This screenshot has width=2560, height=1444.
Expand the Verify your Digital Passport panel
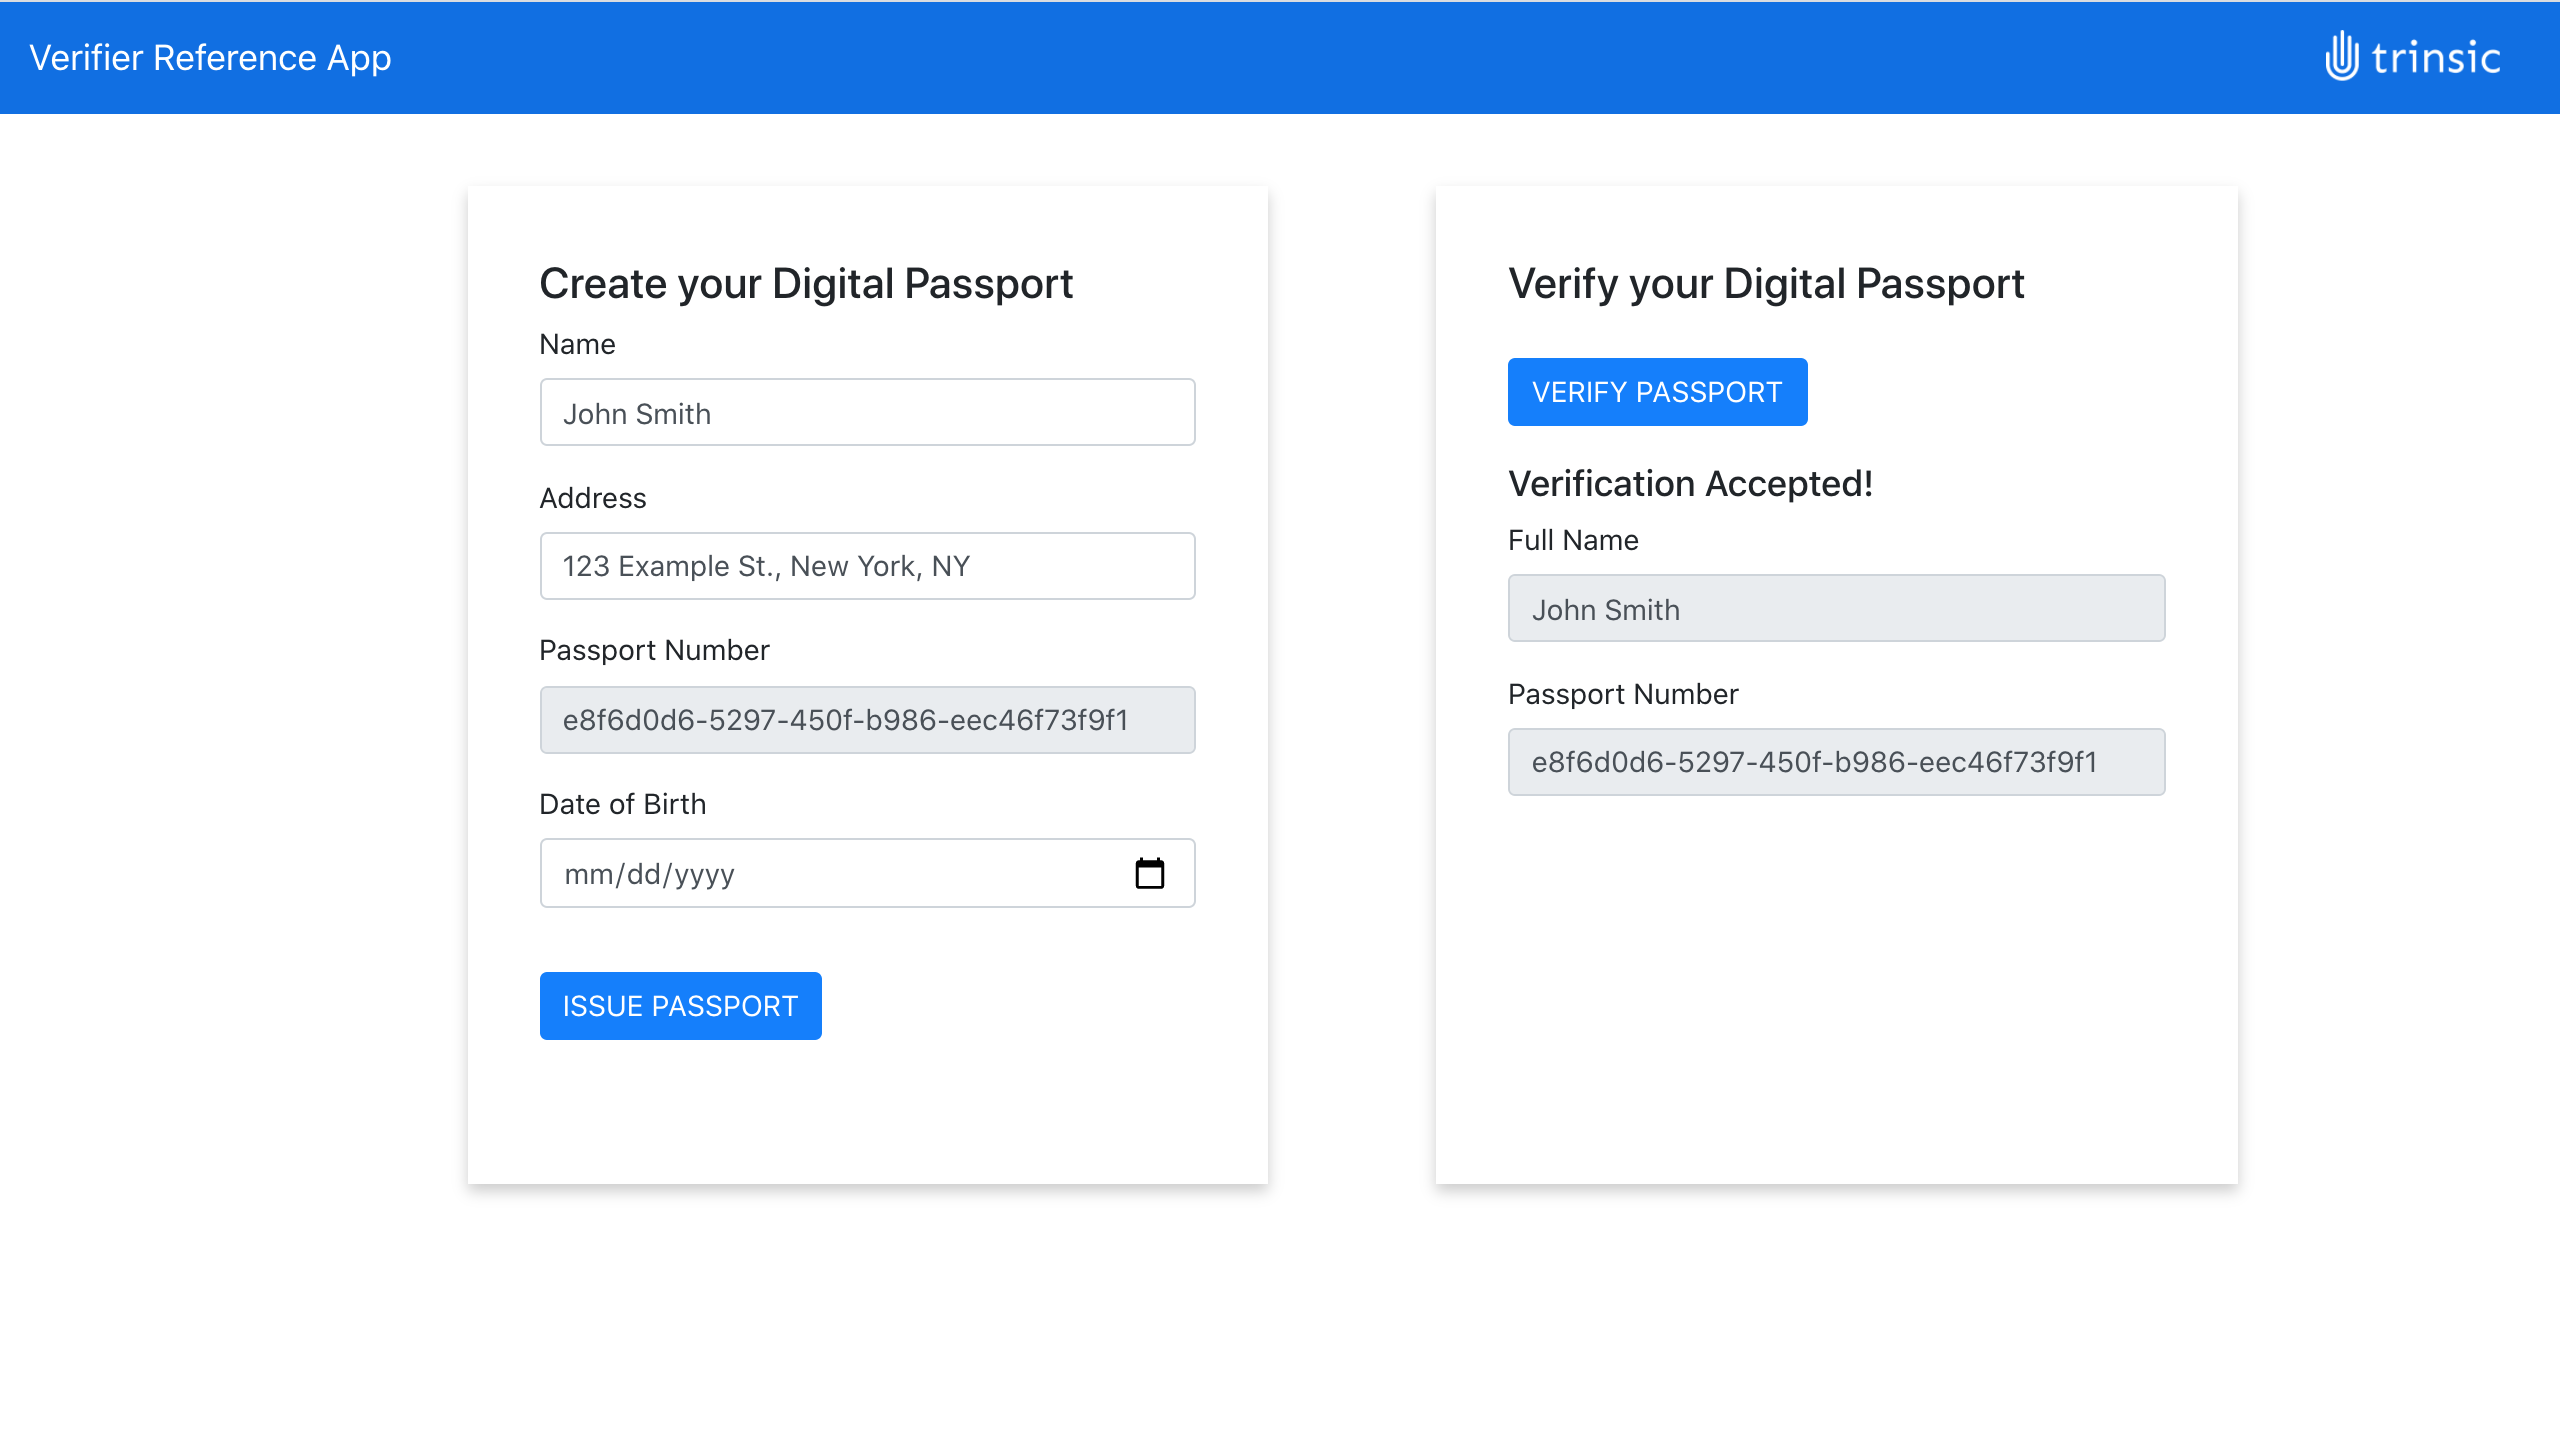click(x=1765, y=281)
